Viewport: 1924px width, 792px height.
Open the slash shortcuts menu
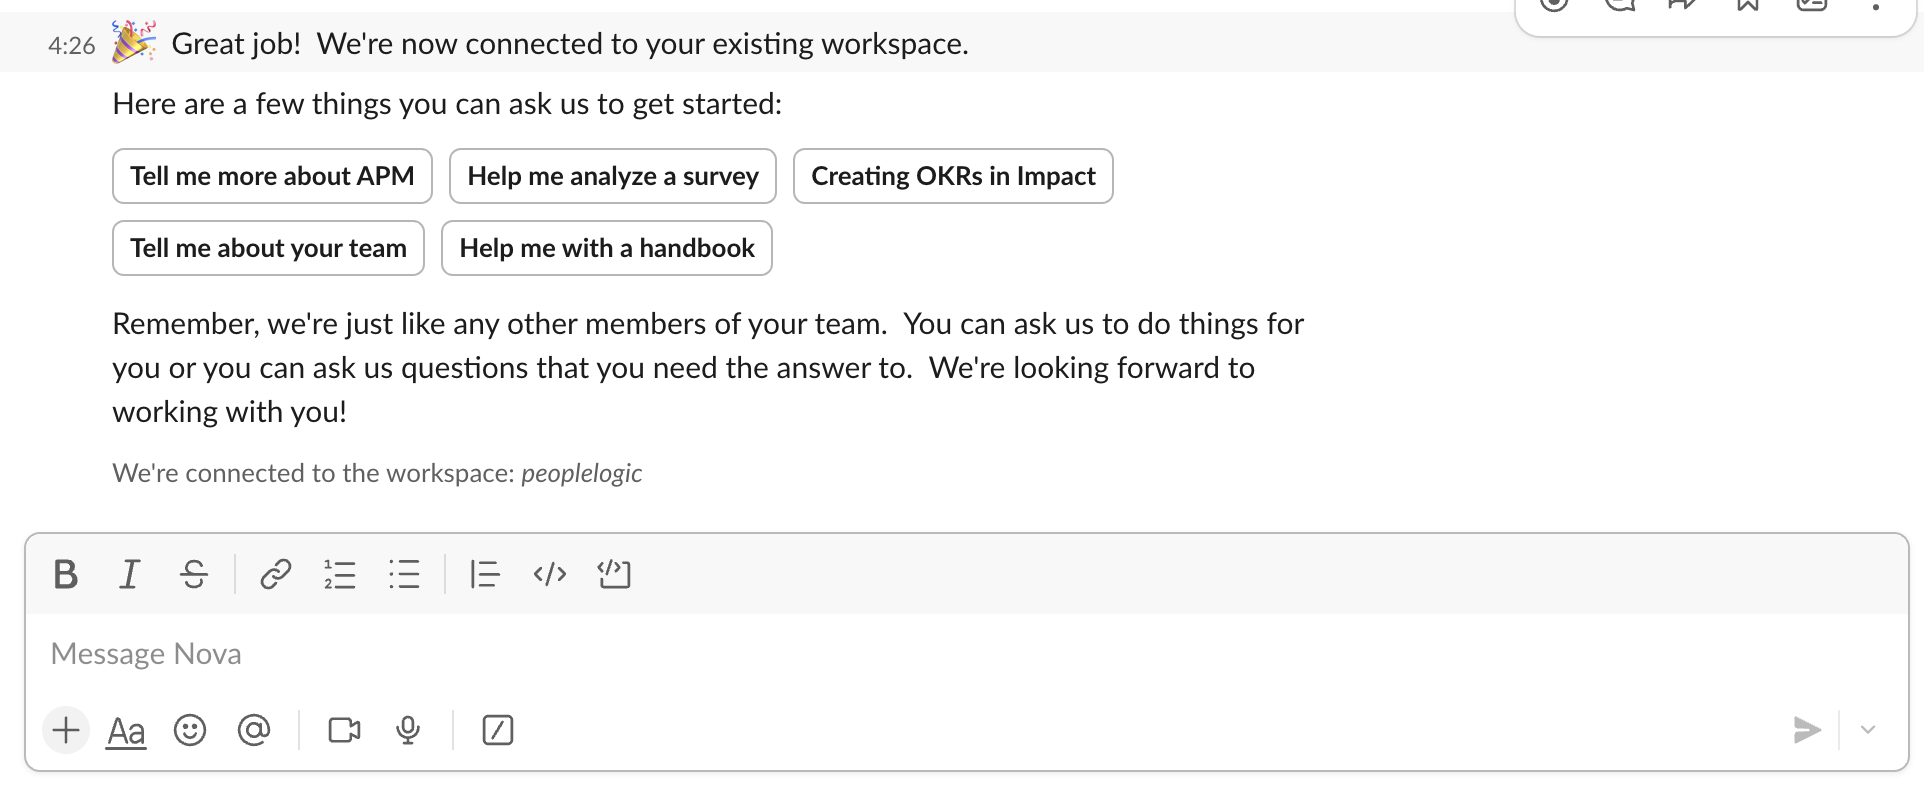[498, 730]
